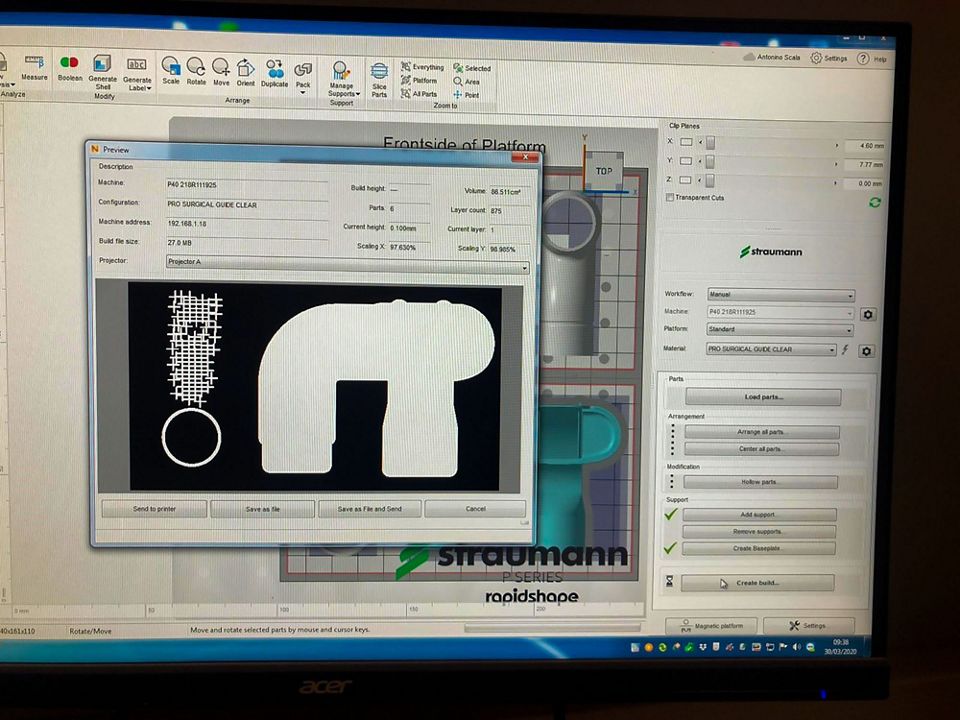Open the Machine dropdown in the side panel

click(x=781, y=312)
